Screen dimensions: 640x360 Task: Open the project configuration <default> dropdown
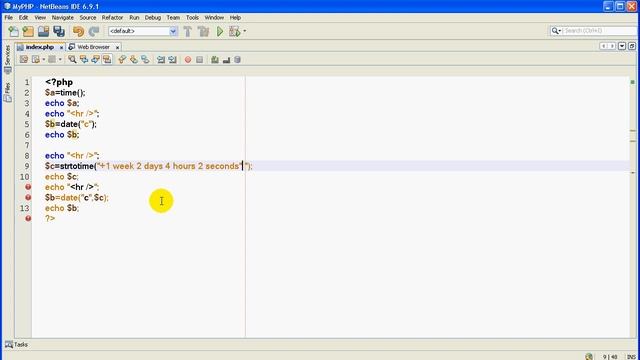pos(142,31)
